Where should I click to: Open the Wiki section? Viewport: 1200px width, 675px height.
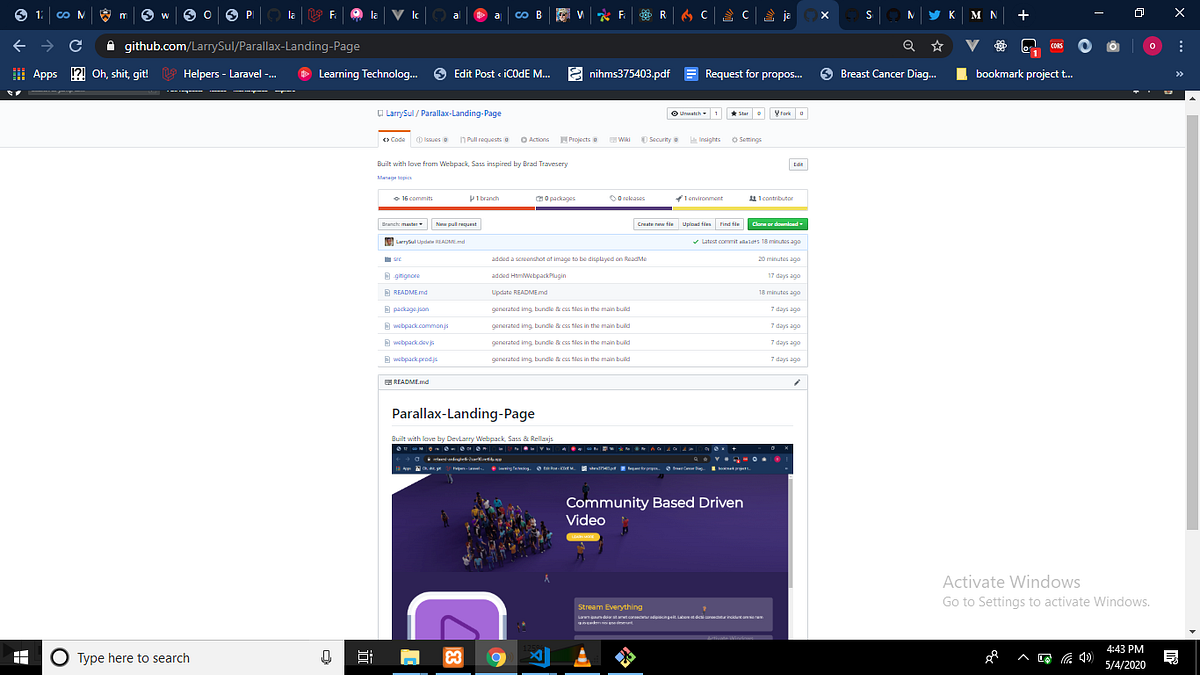[x=621, y=140]
